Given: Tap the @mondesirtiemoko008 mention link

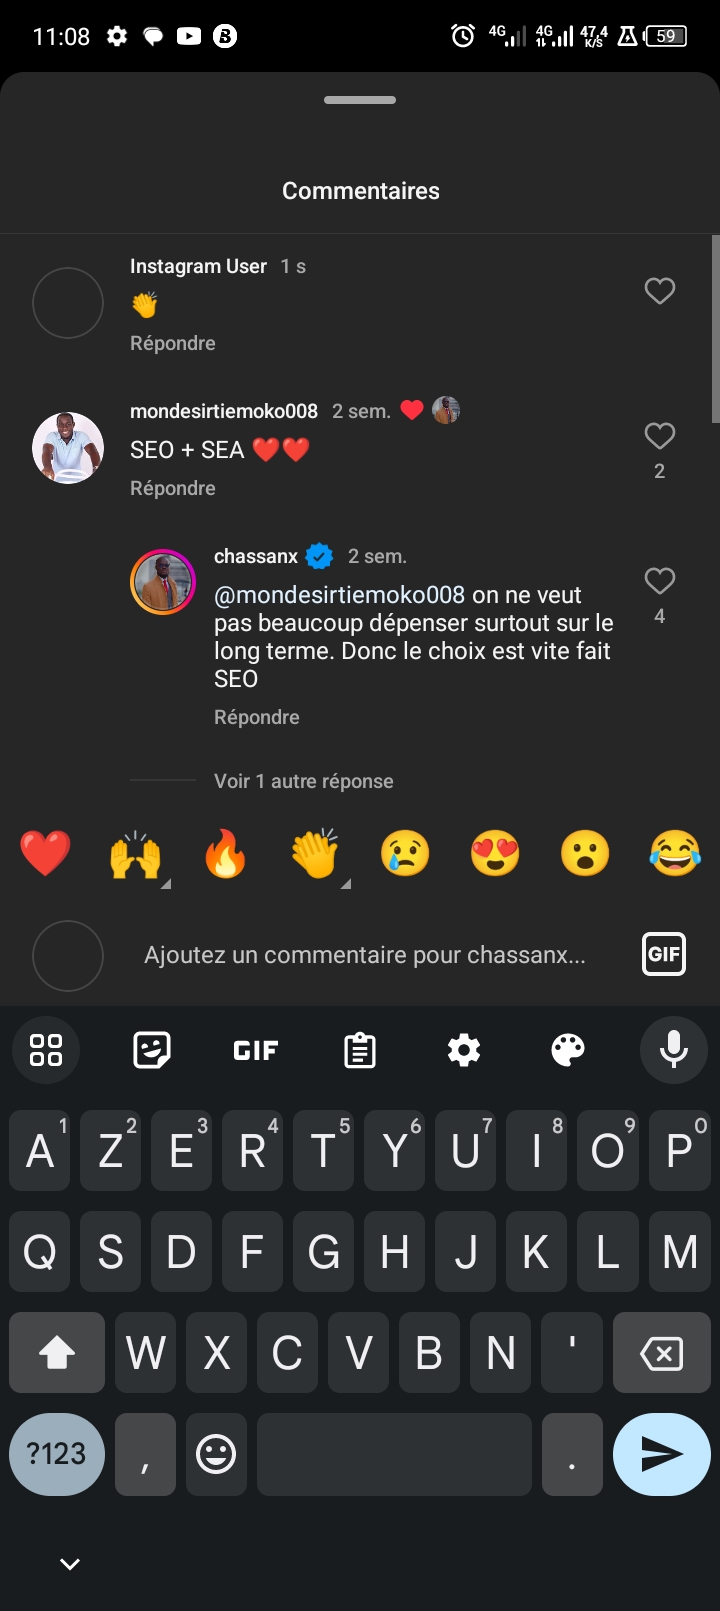Looking at the screenshot, I should (x=339, y=595).
